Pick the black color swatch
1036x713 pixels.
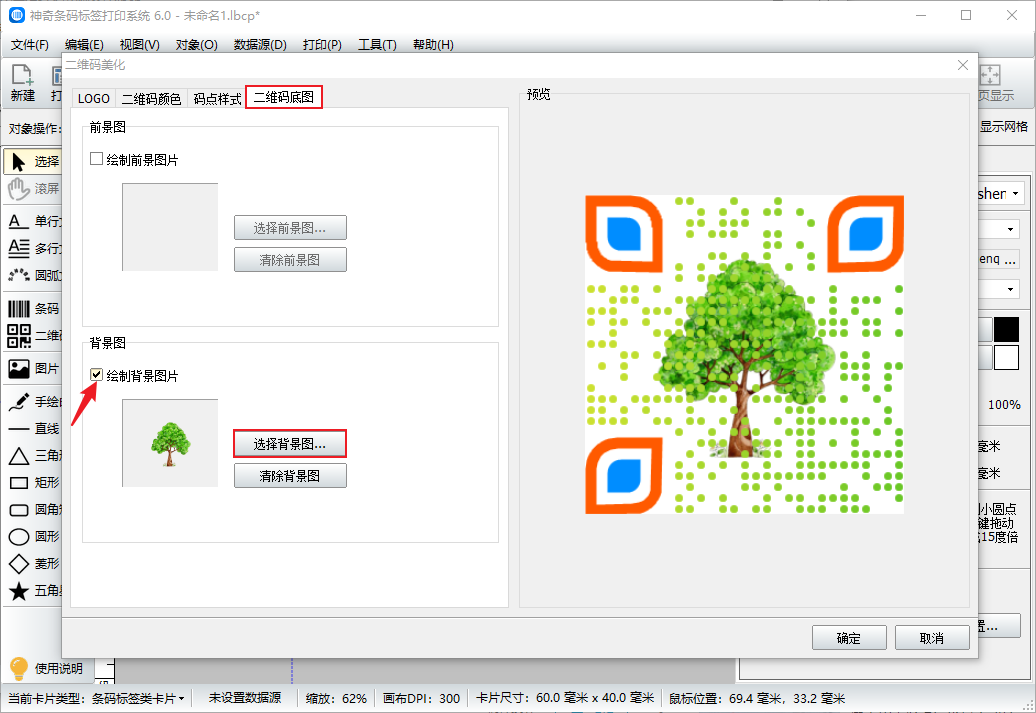[x=1006, y=330]
